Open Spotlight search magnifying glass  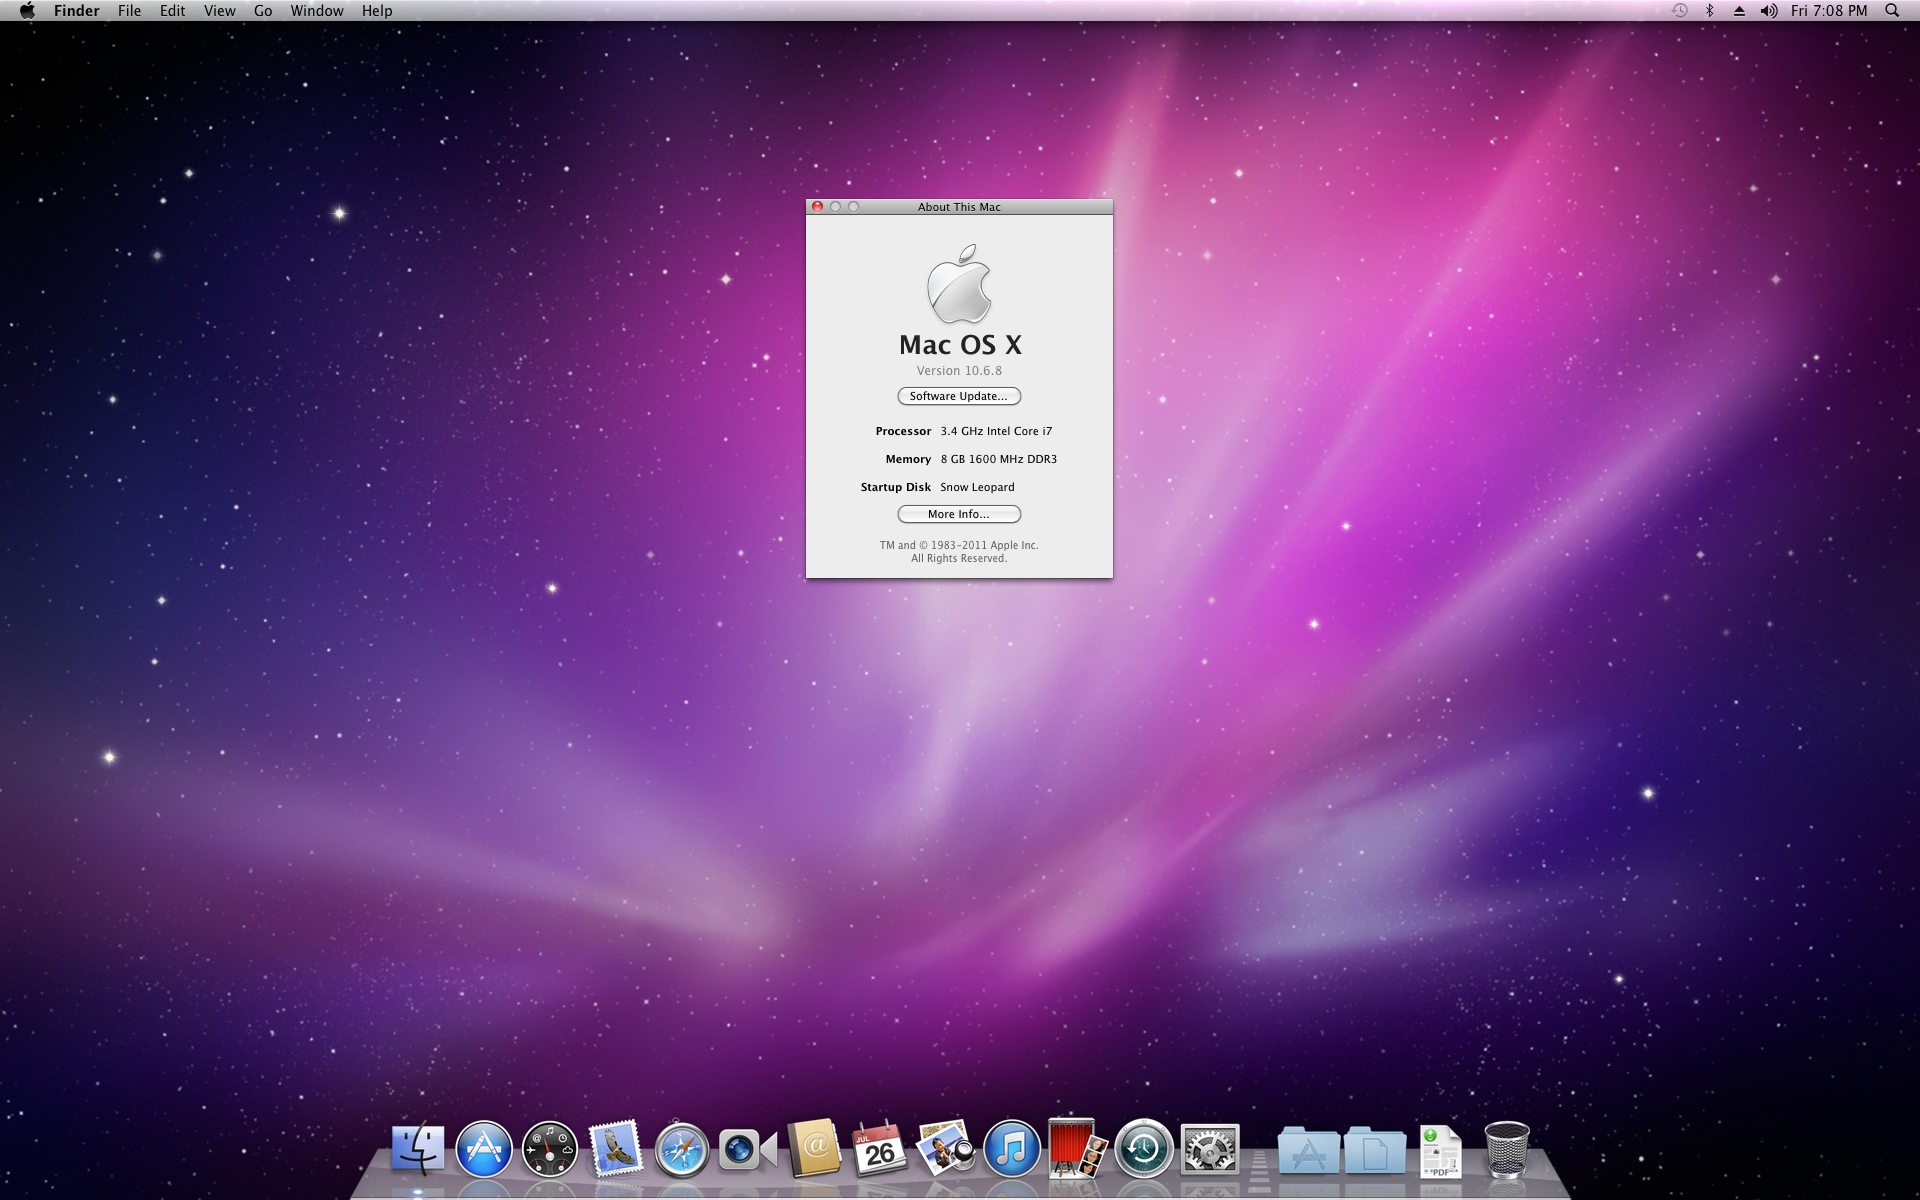(1891, 11)
